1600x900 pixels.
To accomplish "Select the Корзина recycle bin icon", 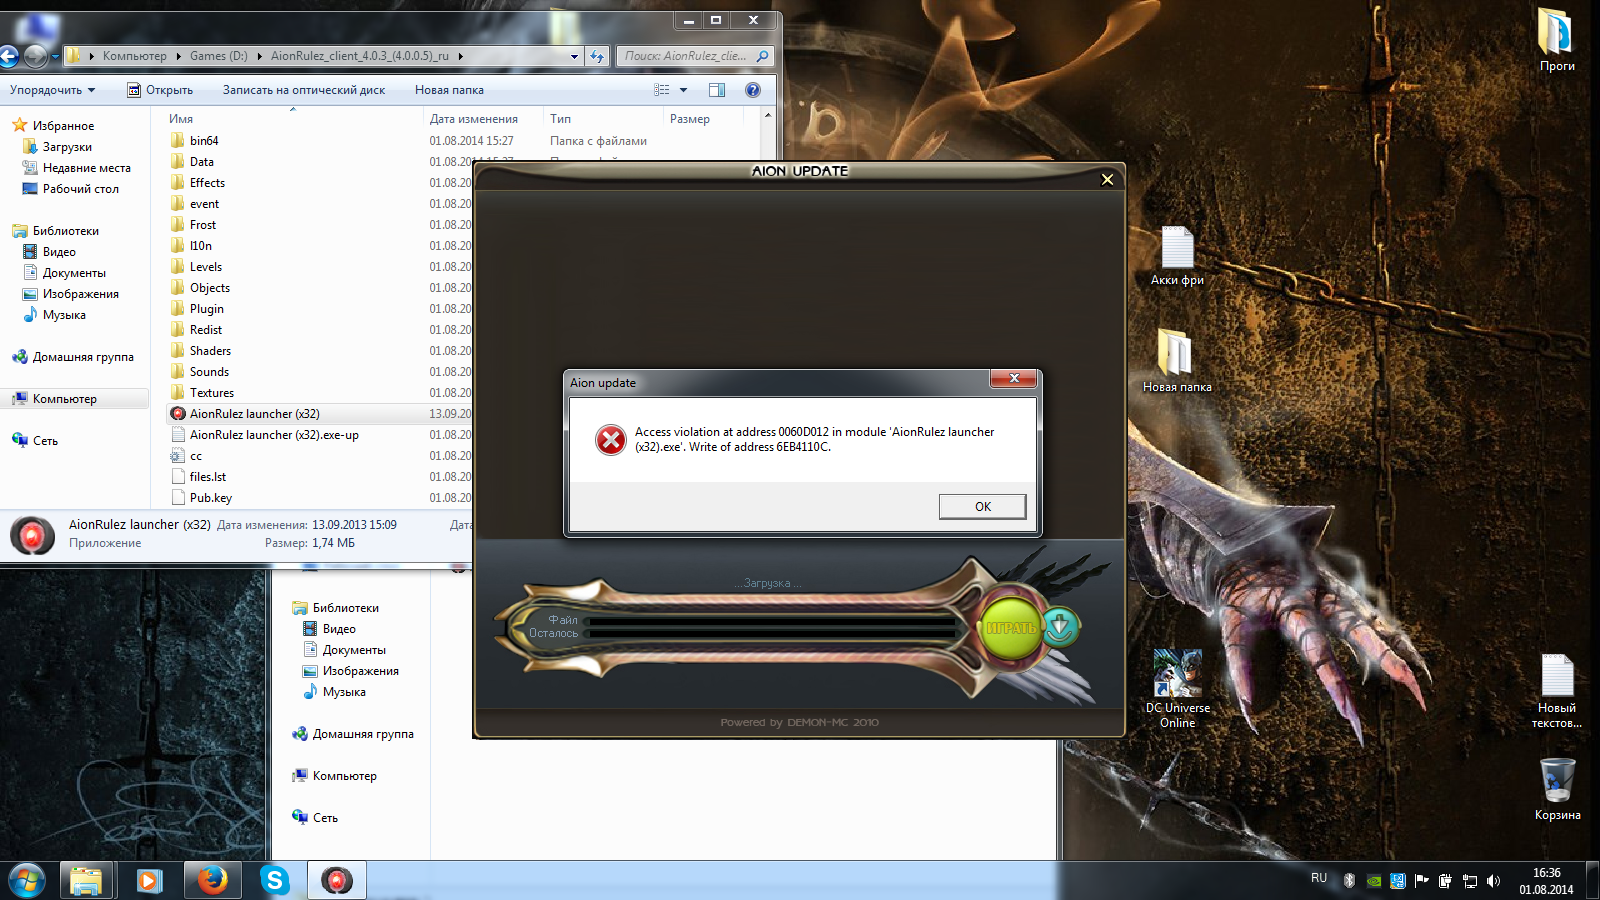I will click(x=1557, y=789).
